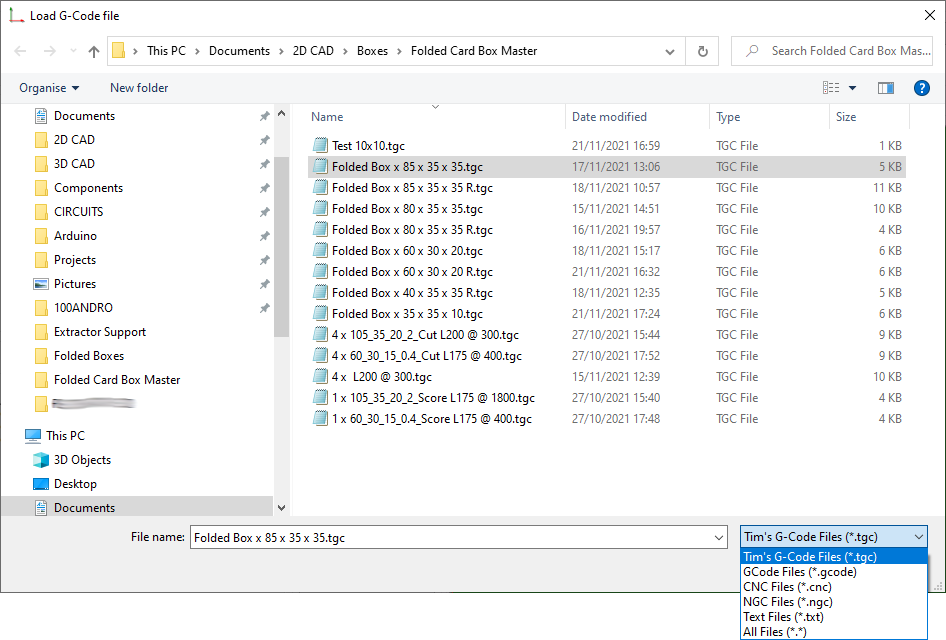
Task: Open the Folded Boxes sidebar folder
Action: click(89, 356)
